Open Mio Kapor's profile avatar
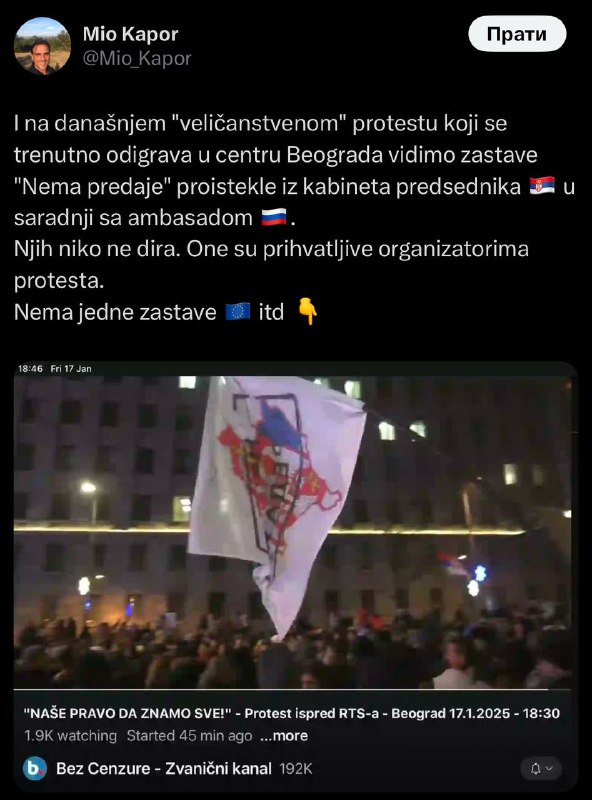Screen dimensions: 592x800 click(x=42, y=46)
